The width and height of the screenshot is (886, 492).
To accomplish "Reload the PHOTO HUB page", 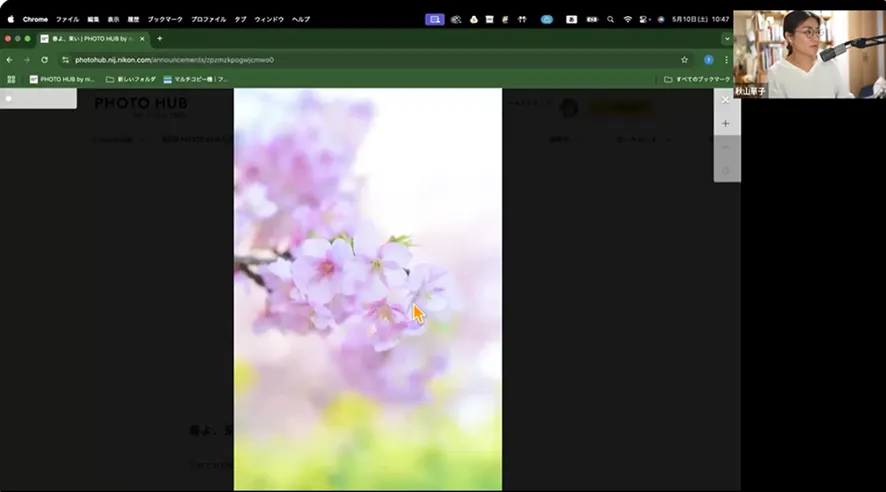I will [44, 60].
